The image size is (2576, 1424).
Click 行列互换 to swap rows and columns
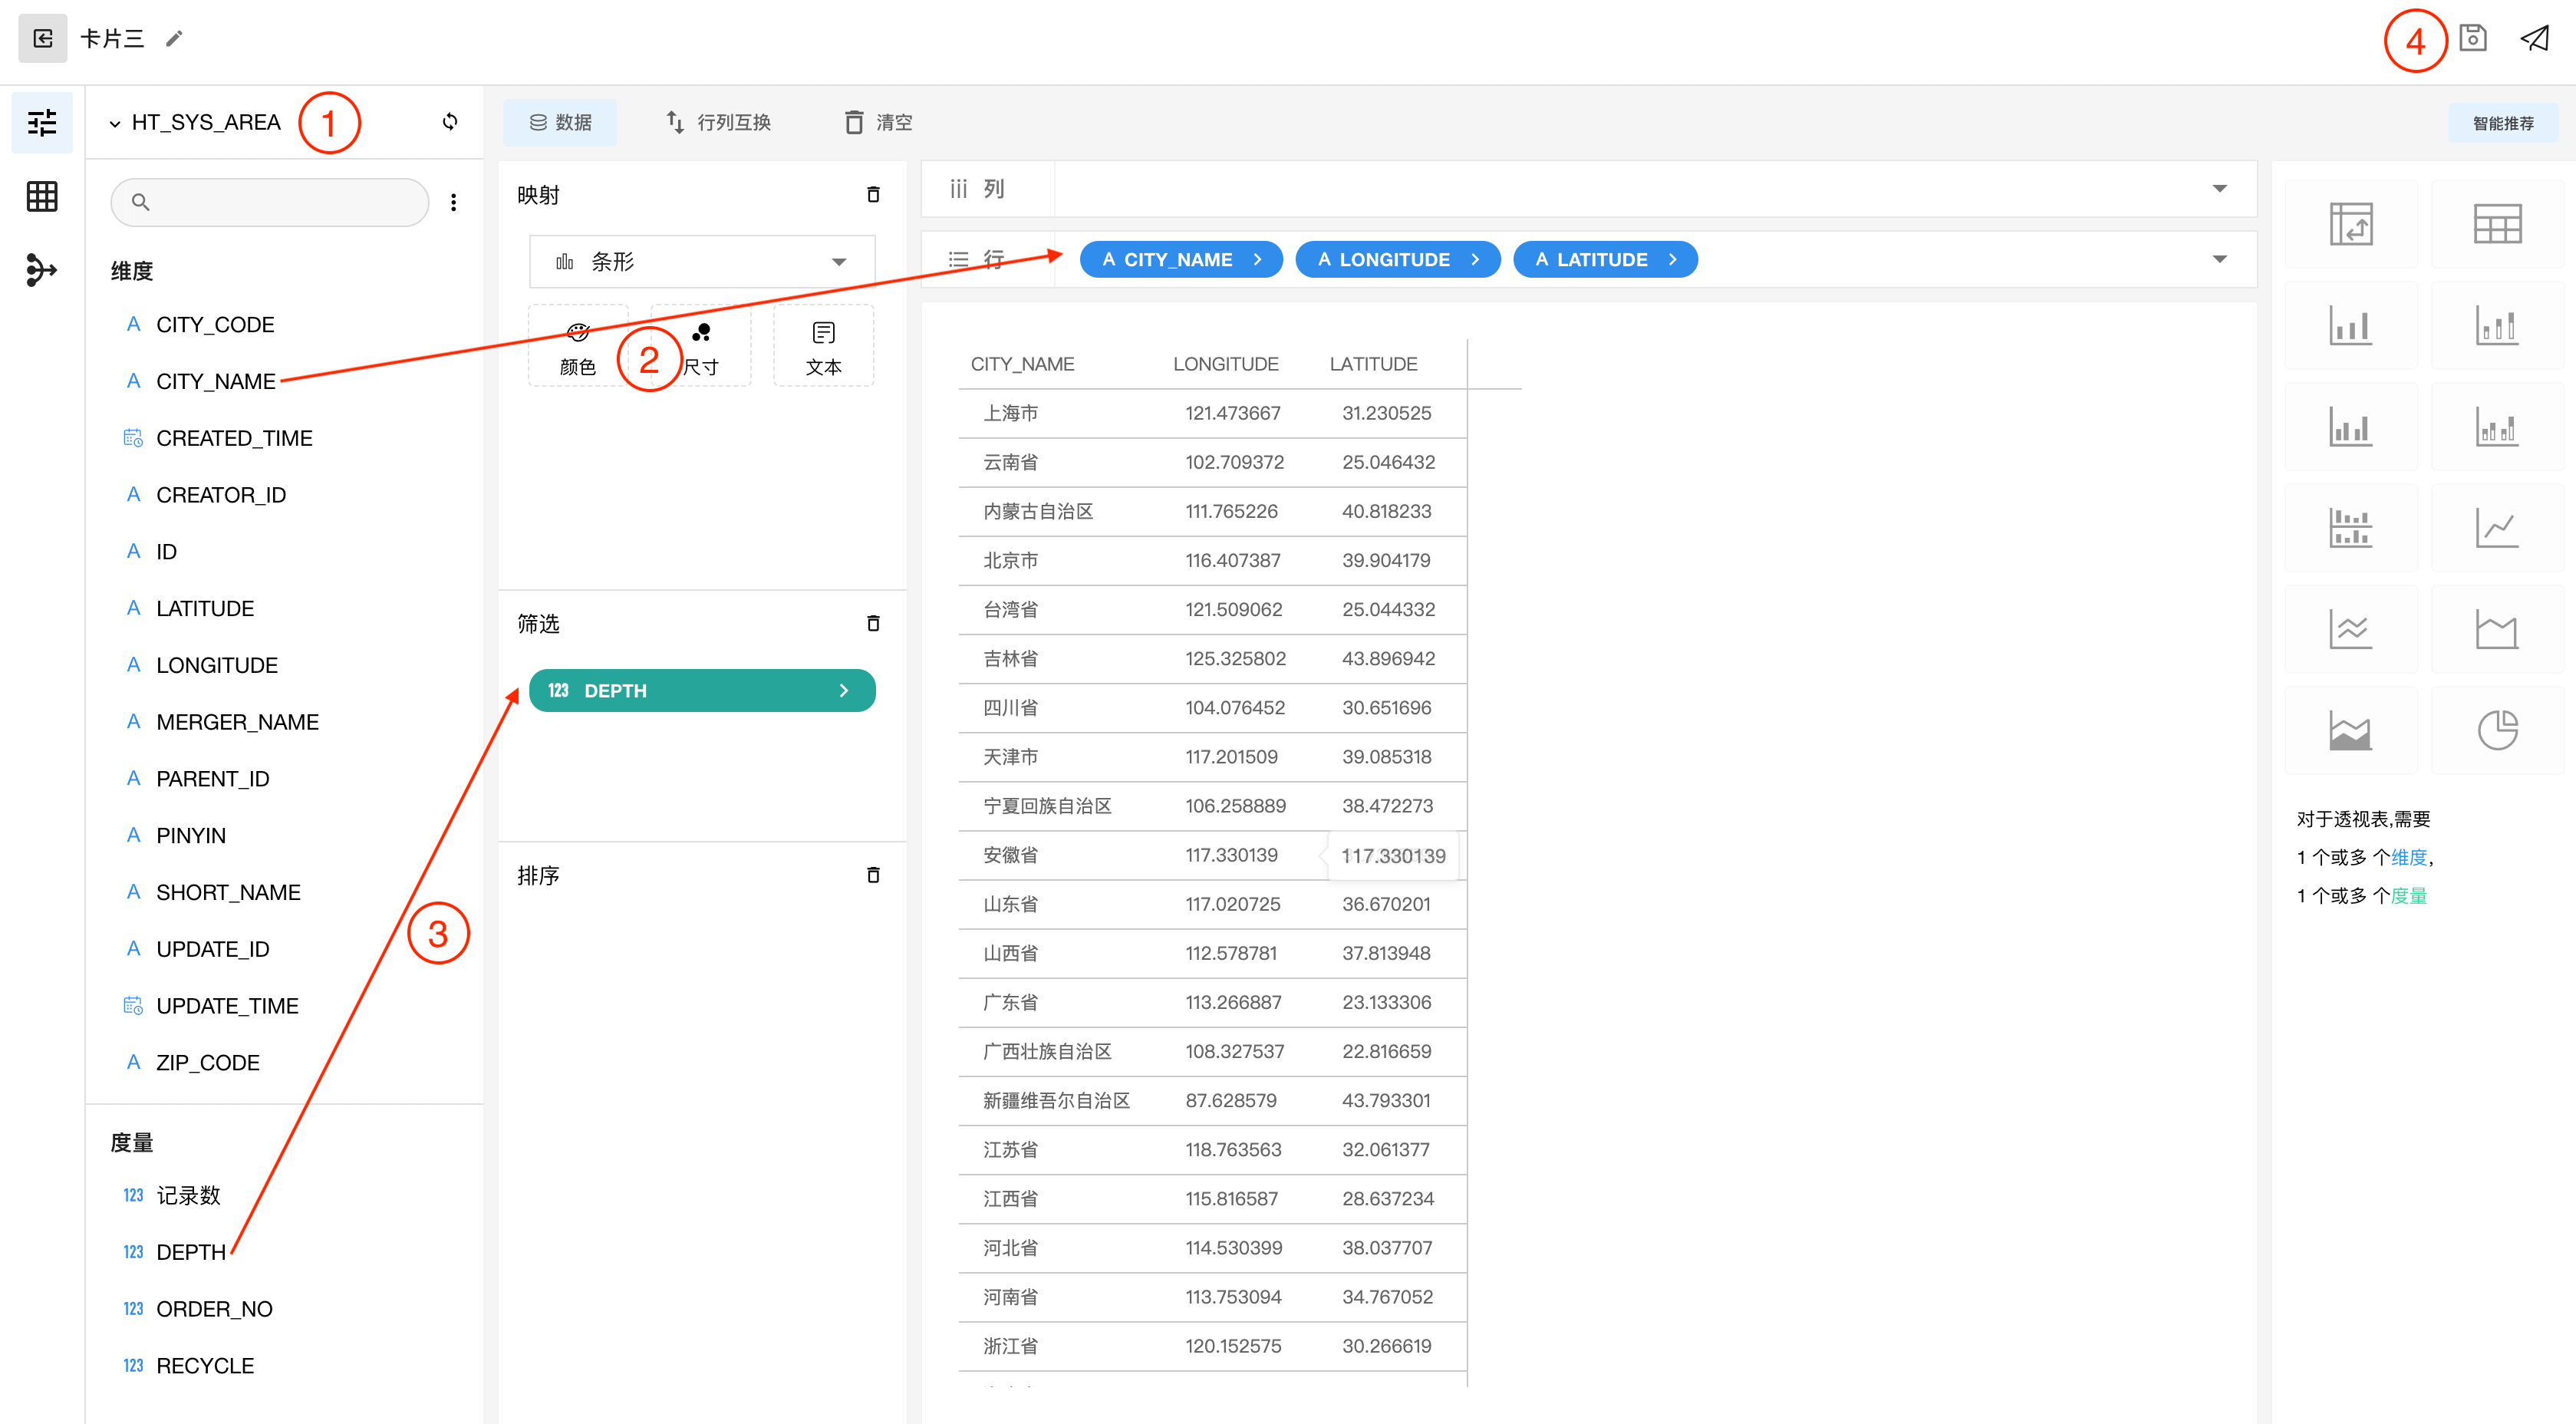click(718, 122)
